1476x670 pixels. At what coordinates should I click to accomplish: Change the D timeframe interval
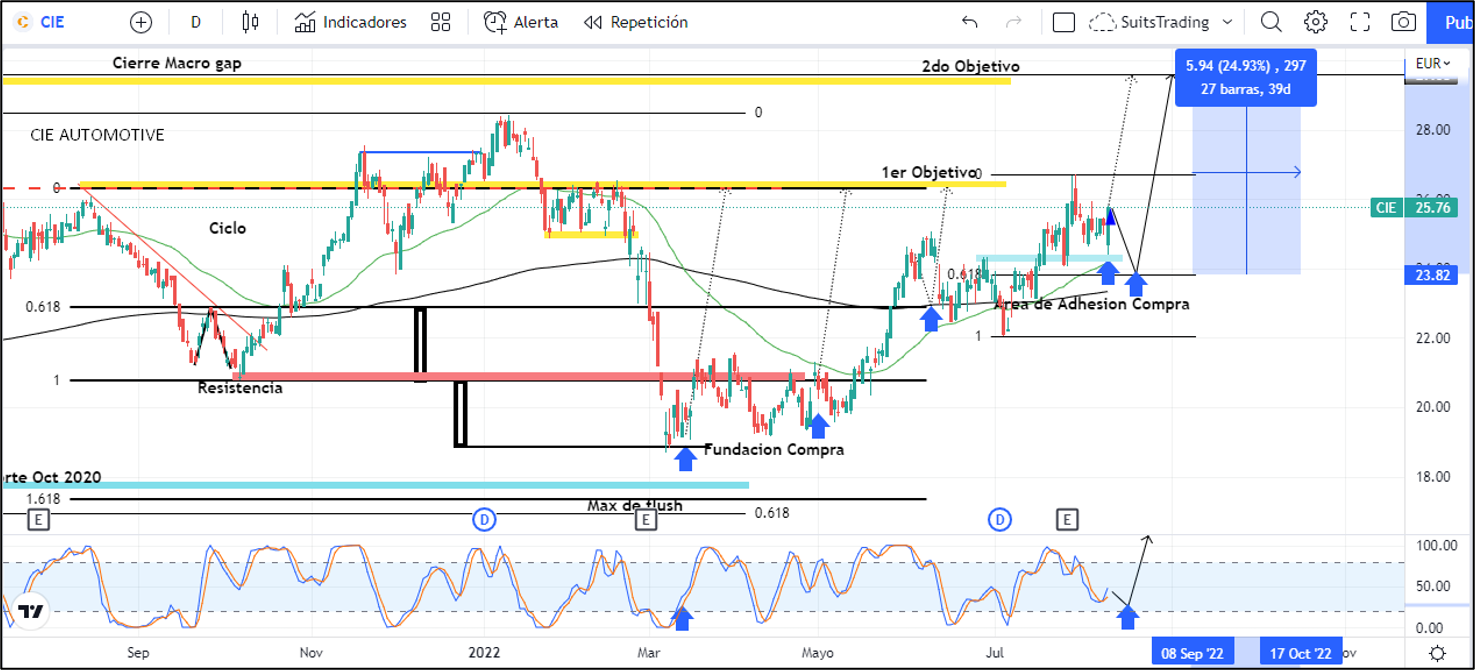195,22
